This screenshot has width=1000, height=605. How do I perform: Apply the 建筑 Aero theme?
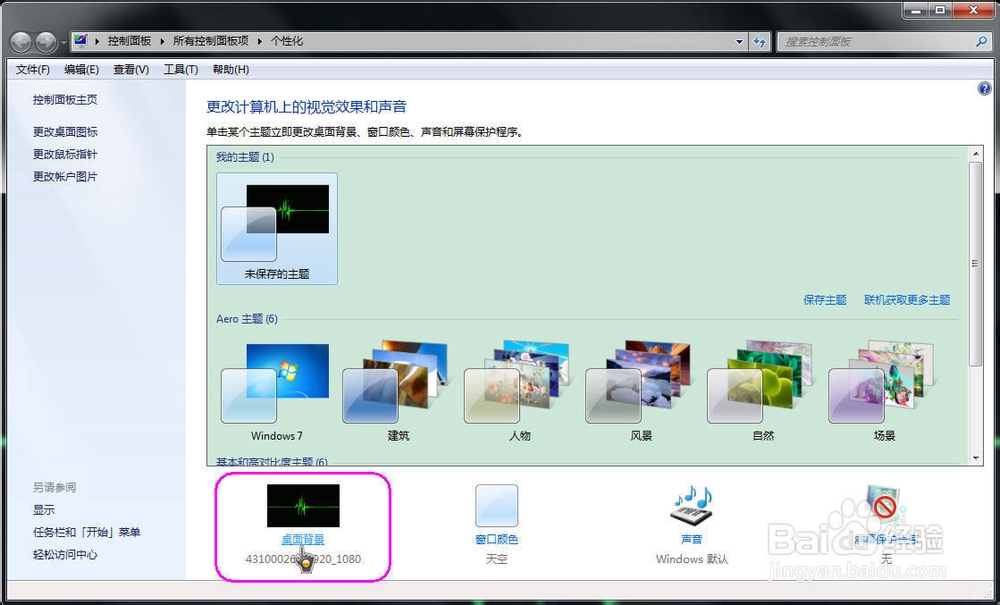398,391
